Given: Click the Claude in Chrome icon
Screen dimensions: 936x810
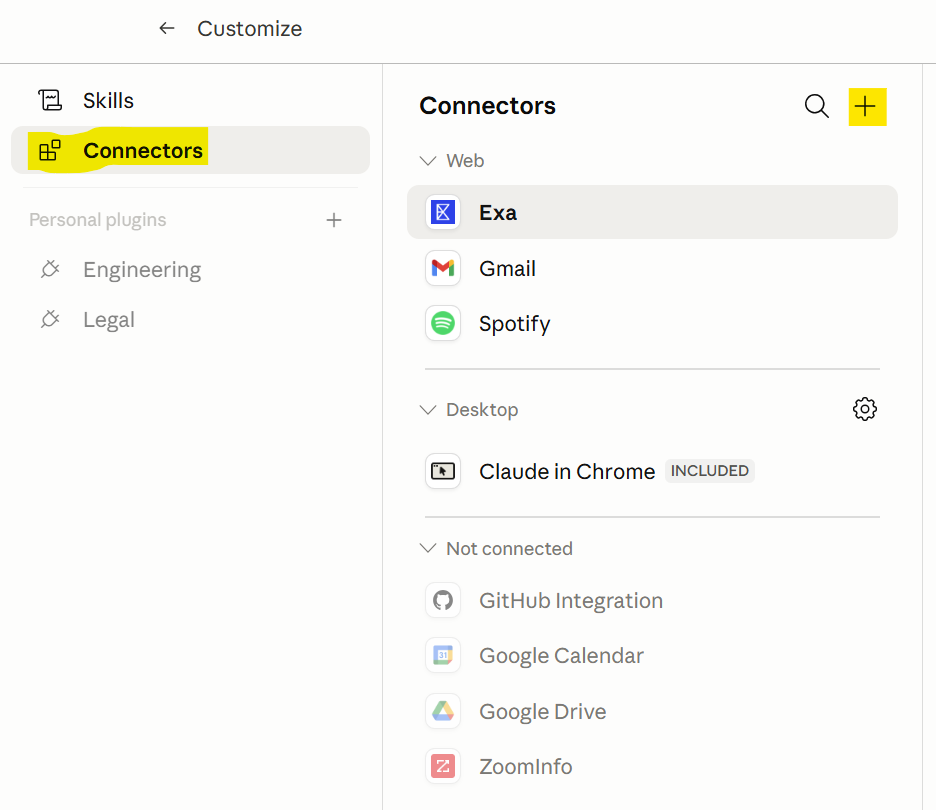Looking at the screenshot, I should click(x=443, y=471).
